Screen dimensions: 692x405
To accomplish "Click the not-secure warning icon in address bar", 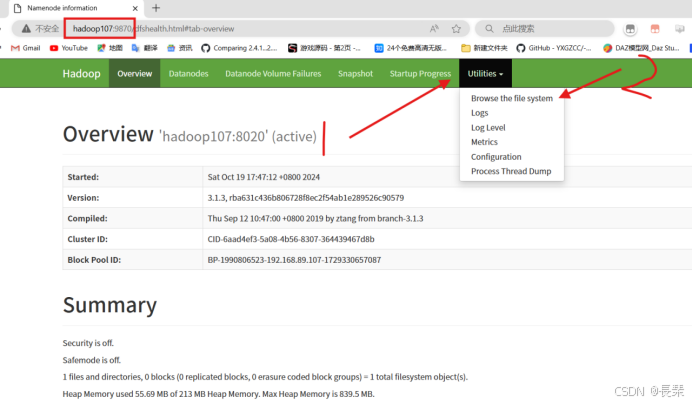I will [26, 29].
